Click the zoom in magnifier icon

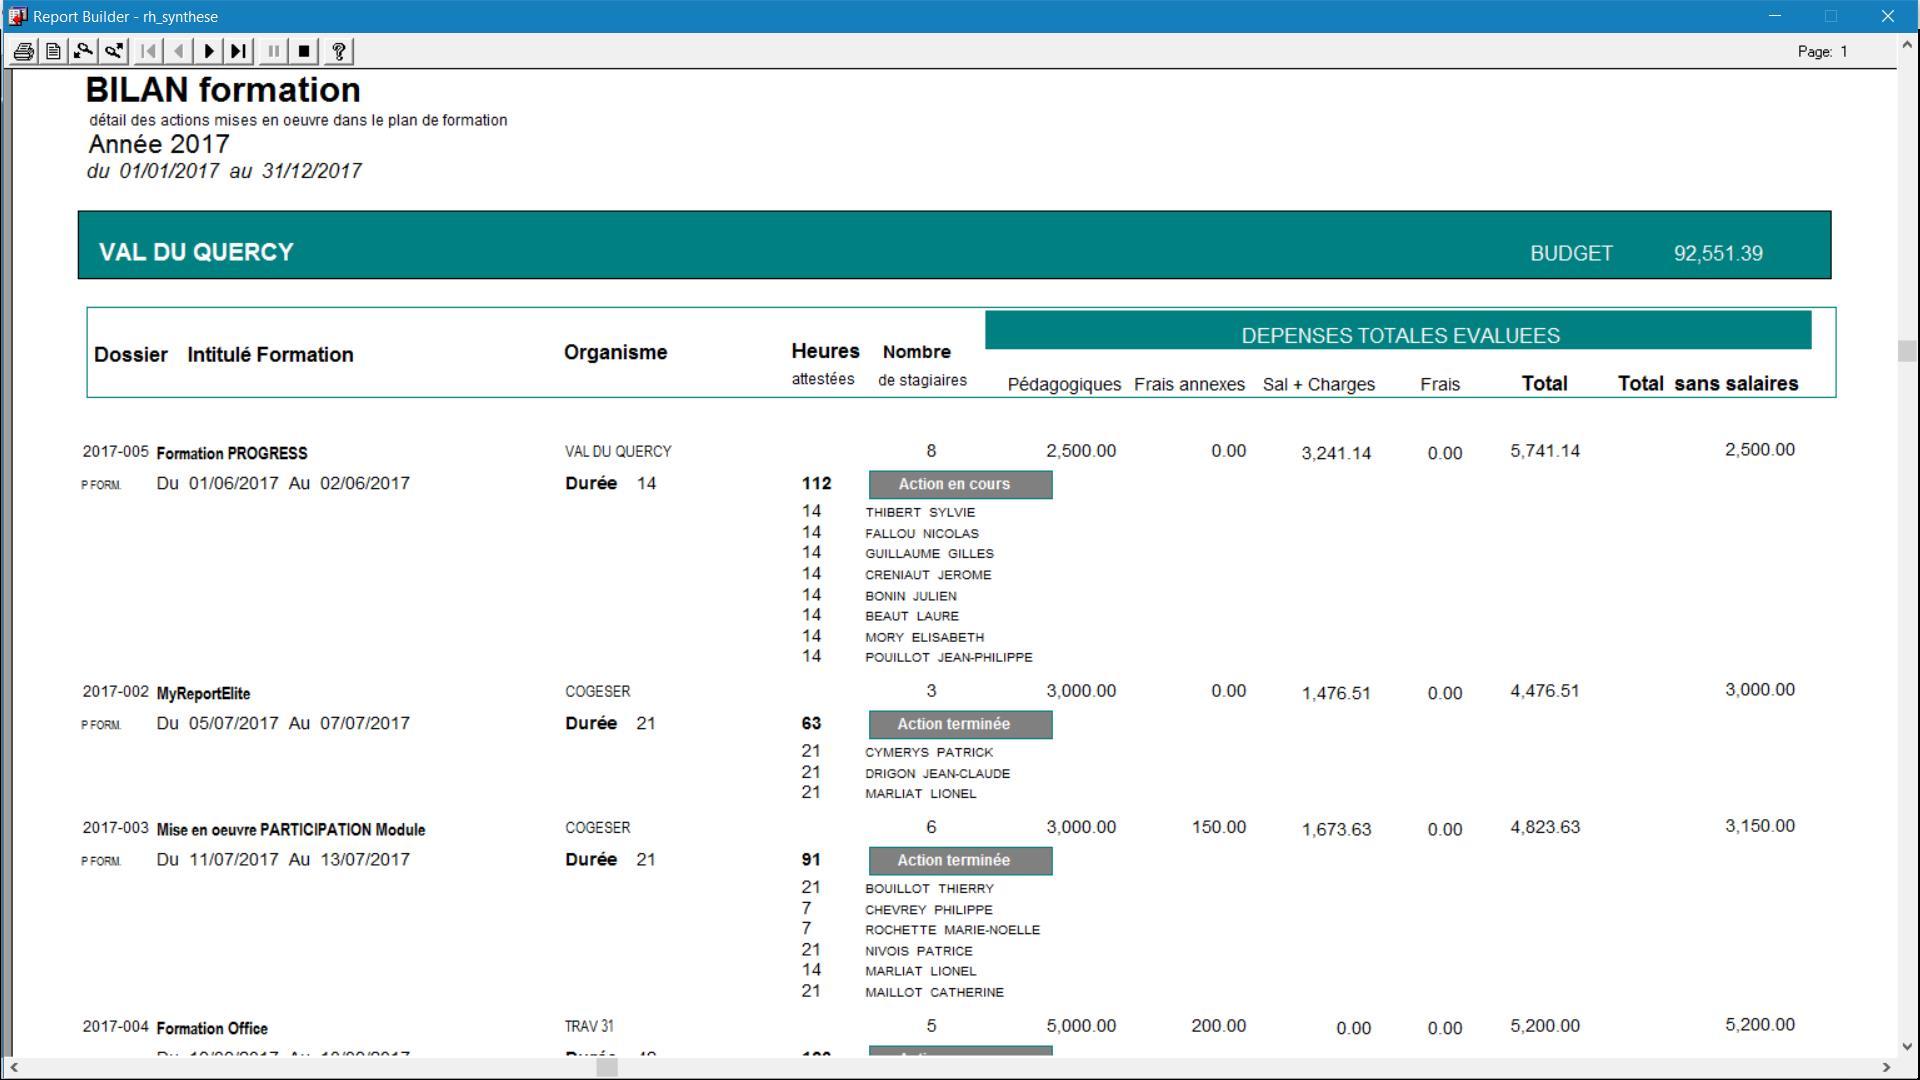tap(114, 51)
